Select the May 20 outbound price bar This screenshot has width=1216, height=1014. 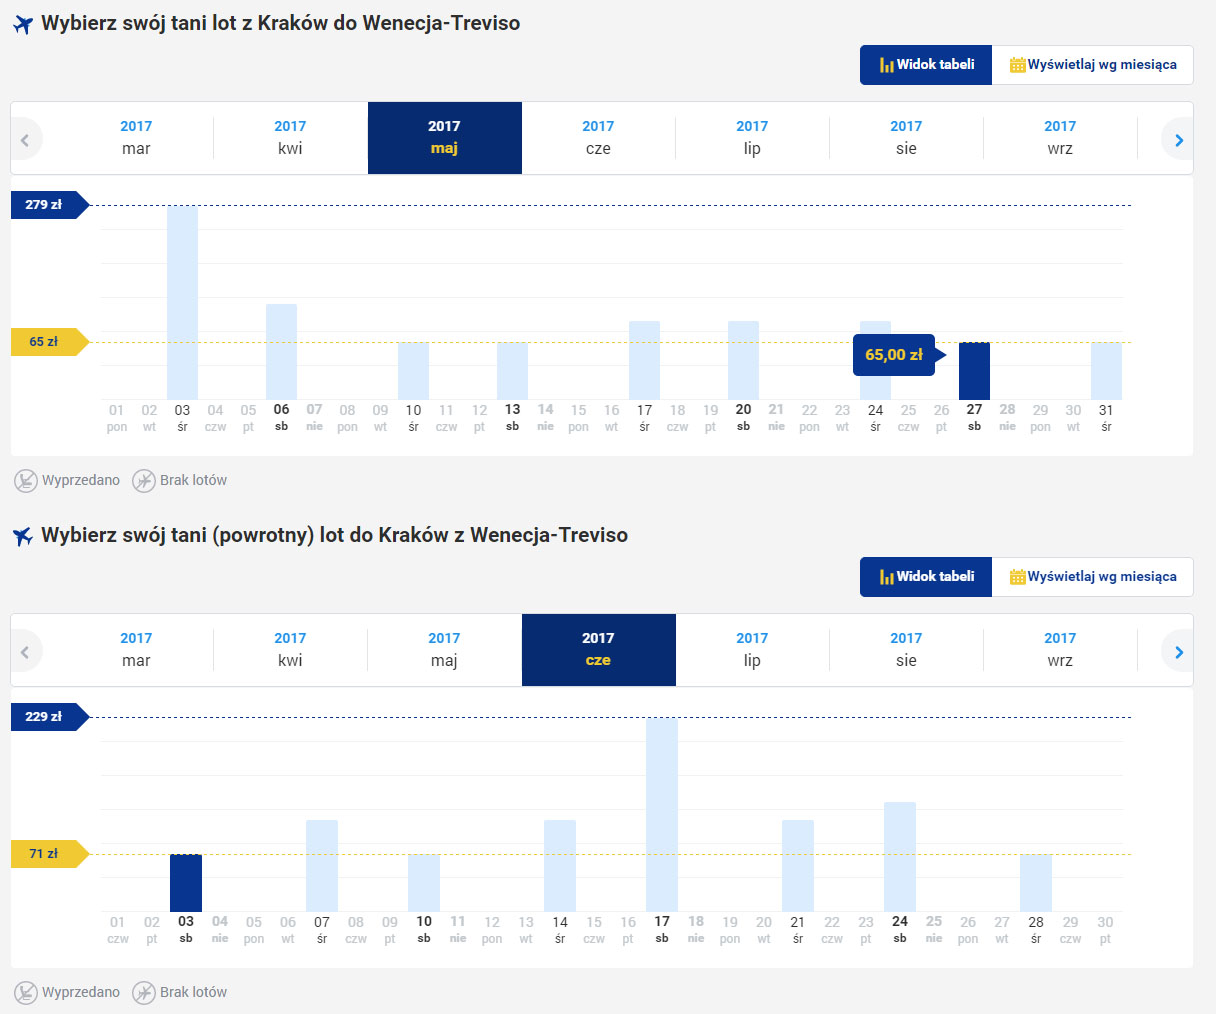[743, 360]
